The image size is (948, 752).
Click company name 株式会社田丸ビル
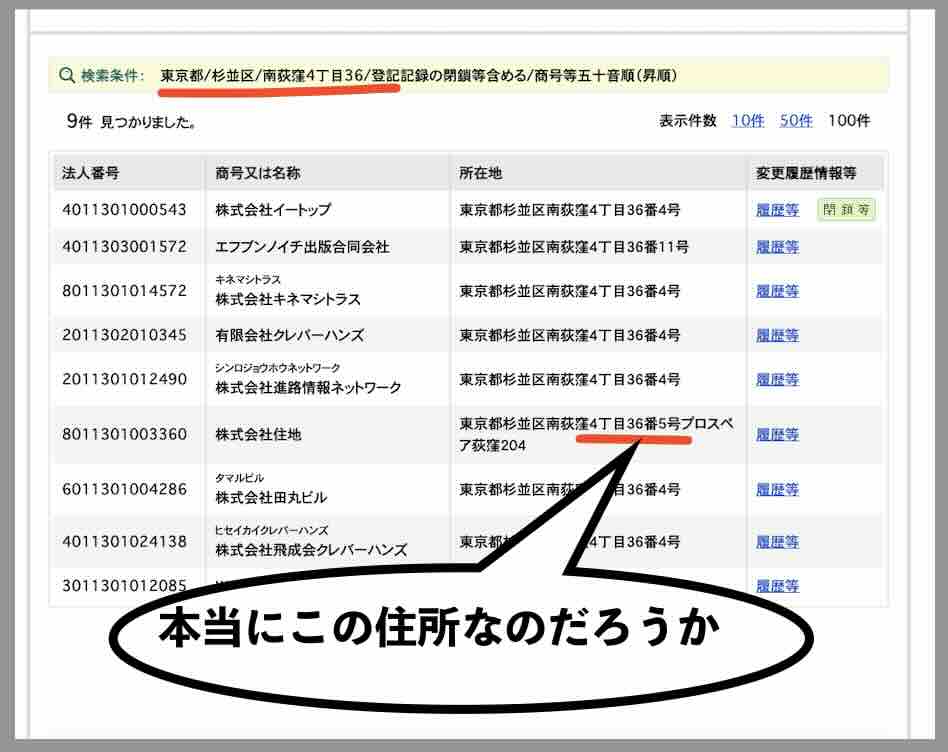[271, 498]
